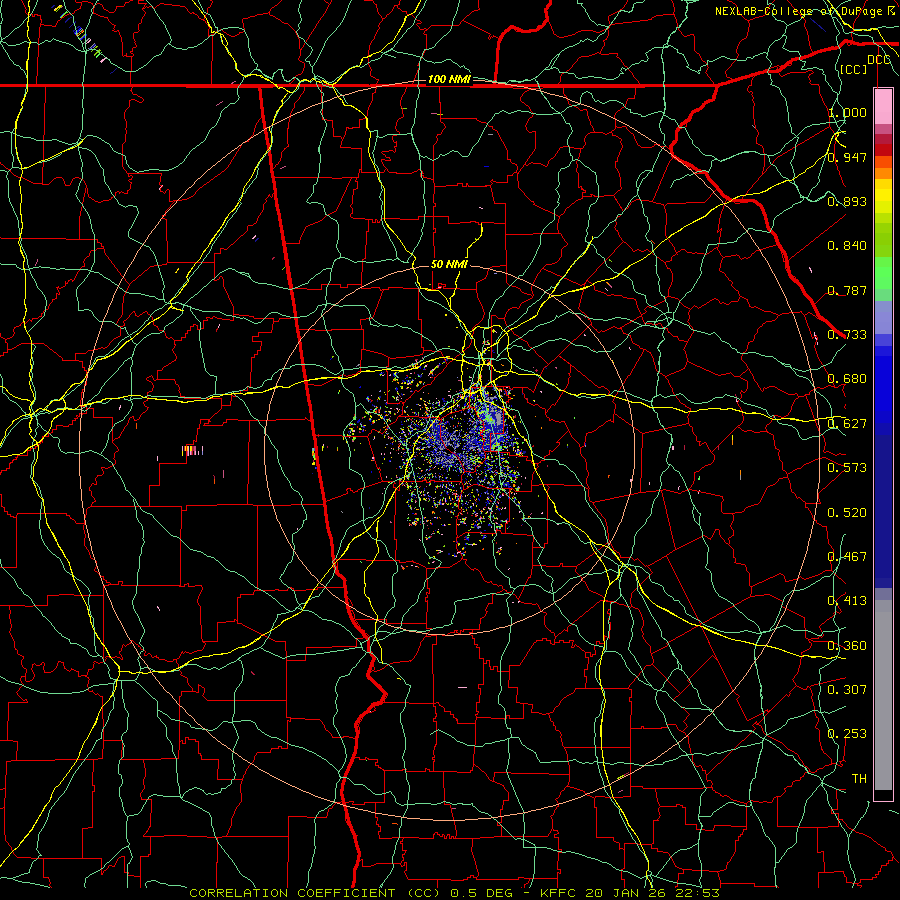Click the 0.573 scale value
The width and height of the screenshot is (900, 900).
(847, 468)
